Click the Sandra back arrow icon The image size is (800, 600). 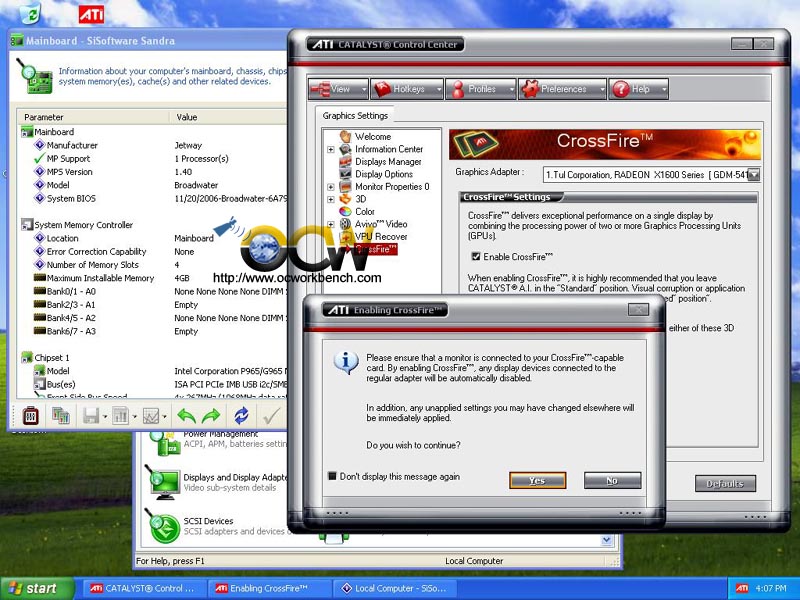click(187, 416)
